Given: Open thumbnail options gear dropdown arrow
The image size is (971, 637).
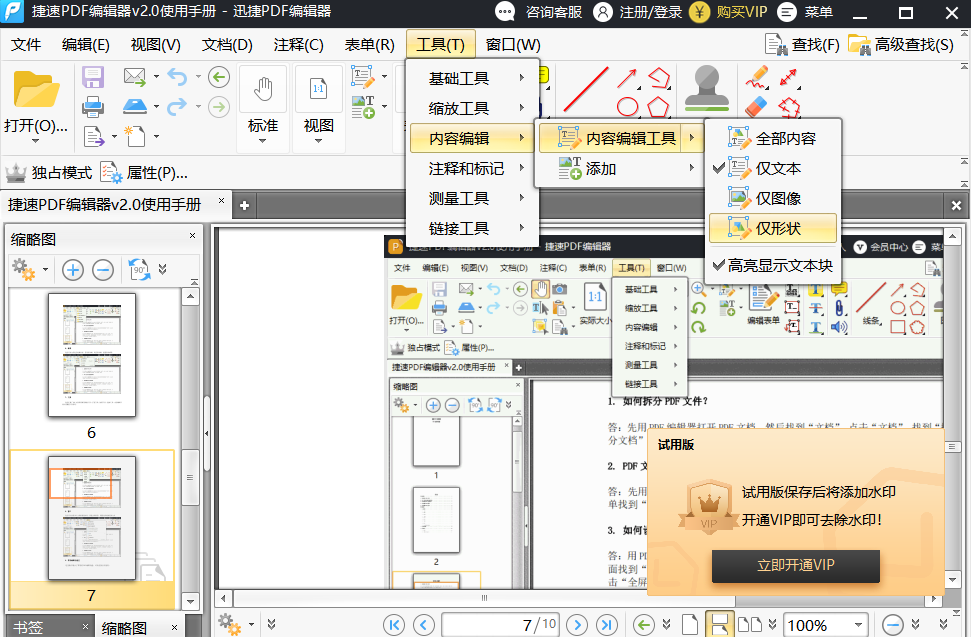Looking at the screenshot, I should coord(46,270).
